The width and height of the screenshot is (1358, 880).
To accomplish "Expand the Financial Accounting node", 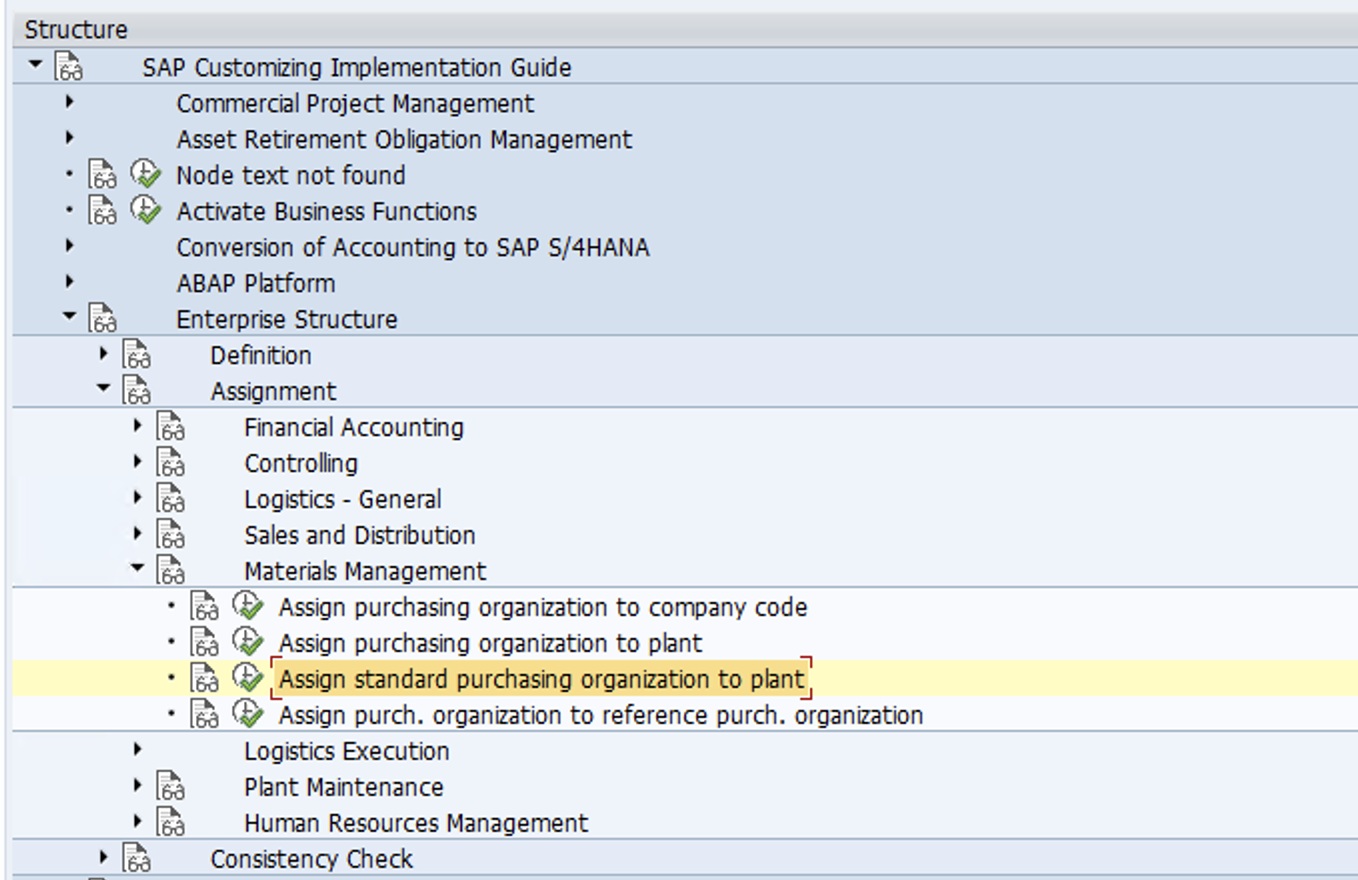I will [138, 425].
